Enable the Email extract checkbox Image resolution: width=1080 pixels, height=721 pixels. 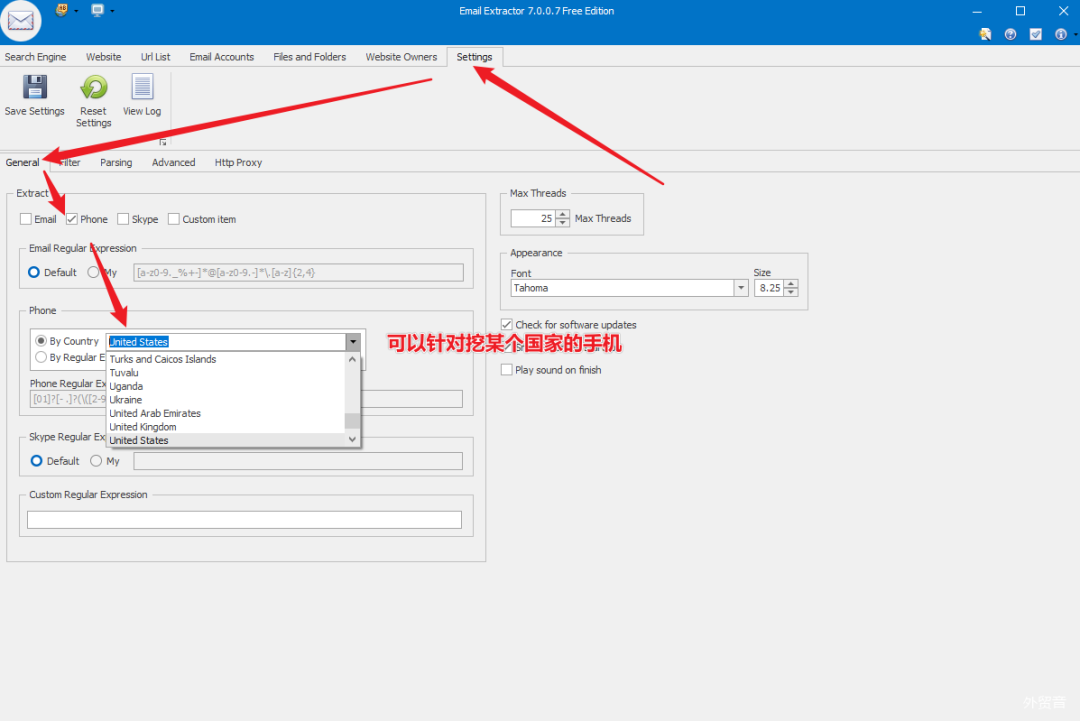[26, 219]
